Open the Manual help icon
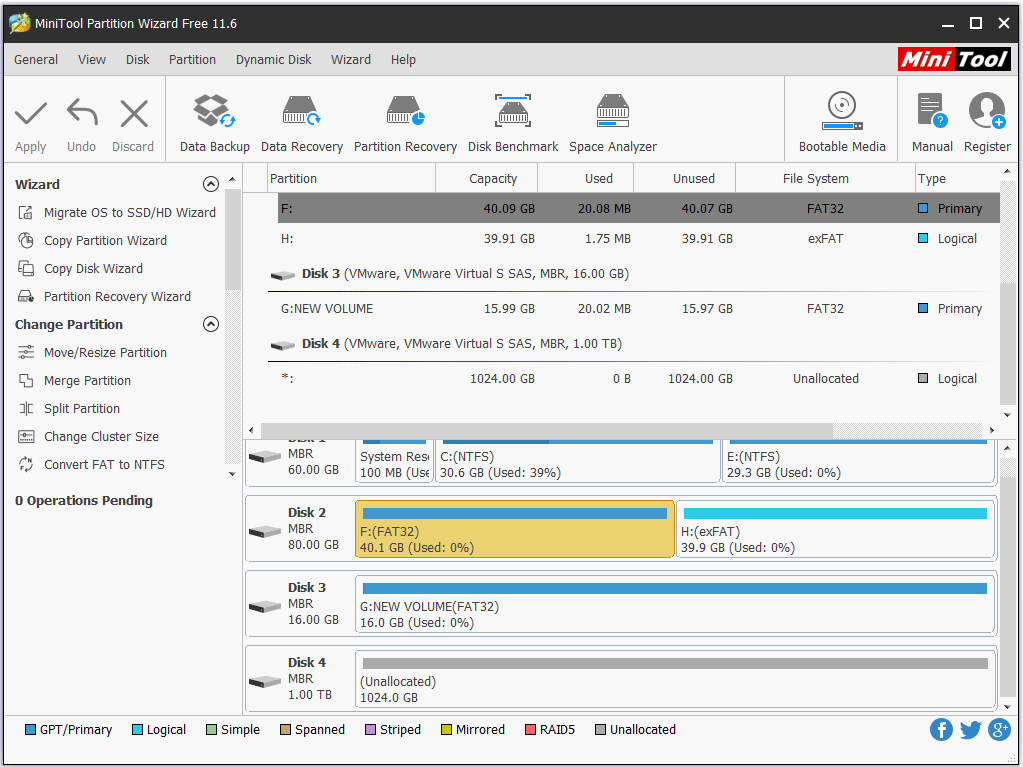The height and width of the screenshot is (767, 1023). pos(932,111)
